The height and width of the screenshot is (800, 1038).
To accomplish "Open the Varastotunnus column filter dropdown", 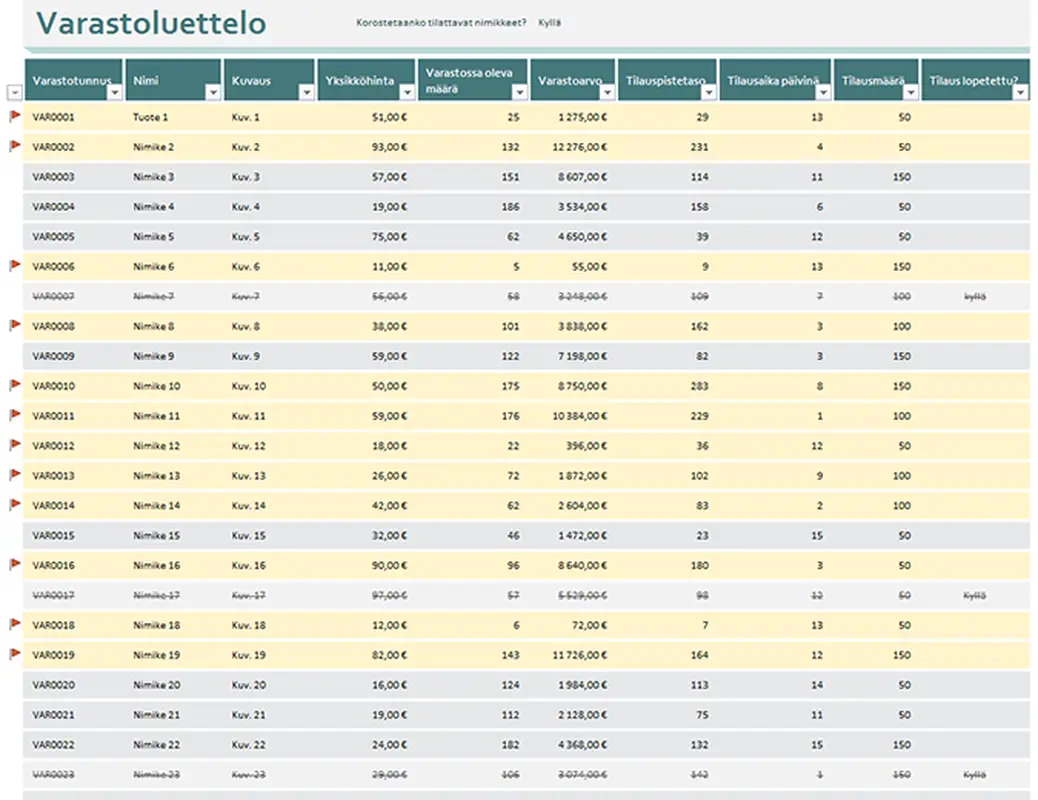I will [x=115, y=93].
